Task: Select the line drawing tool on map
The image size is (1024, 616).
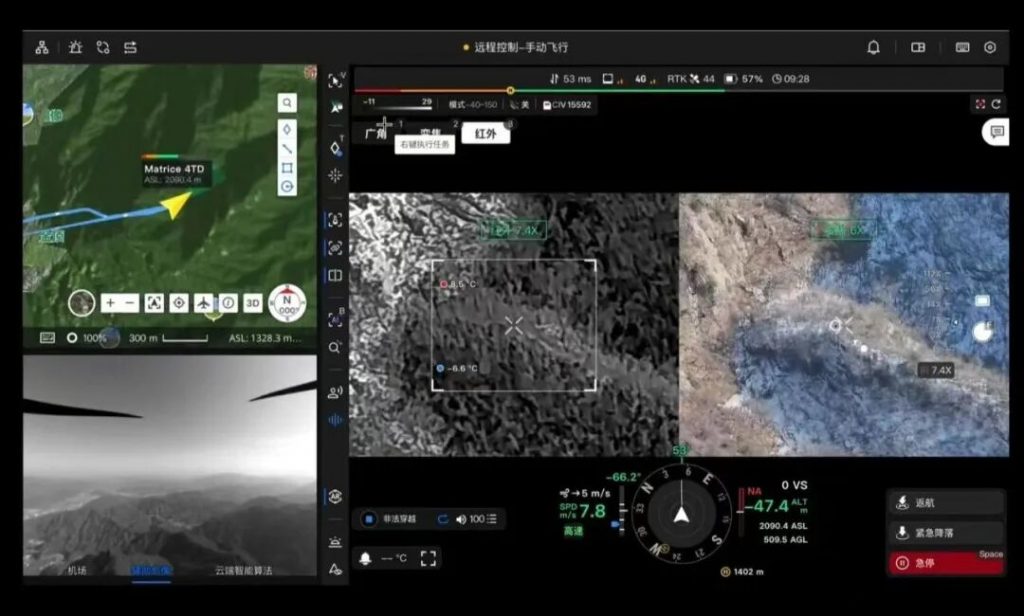Action: pyautogui.click(x=287, y=148)
